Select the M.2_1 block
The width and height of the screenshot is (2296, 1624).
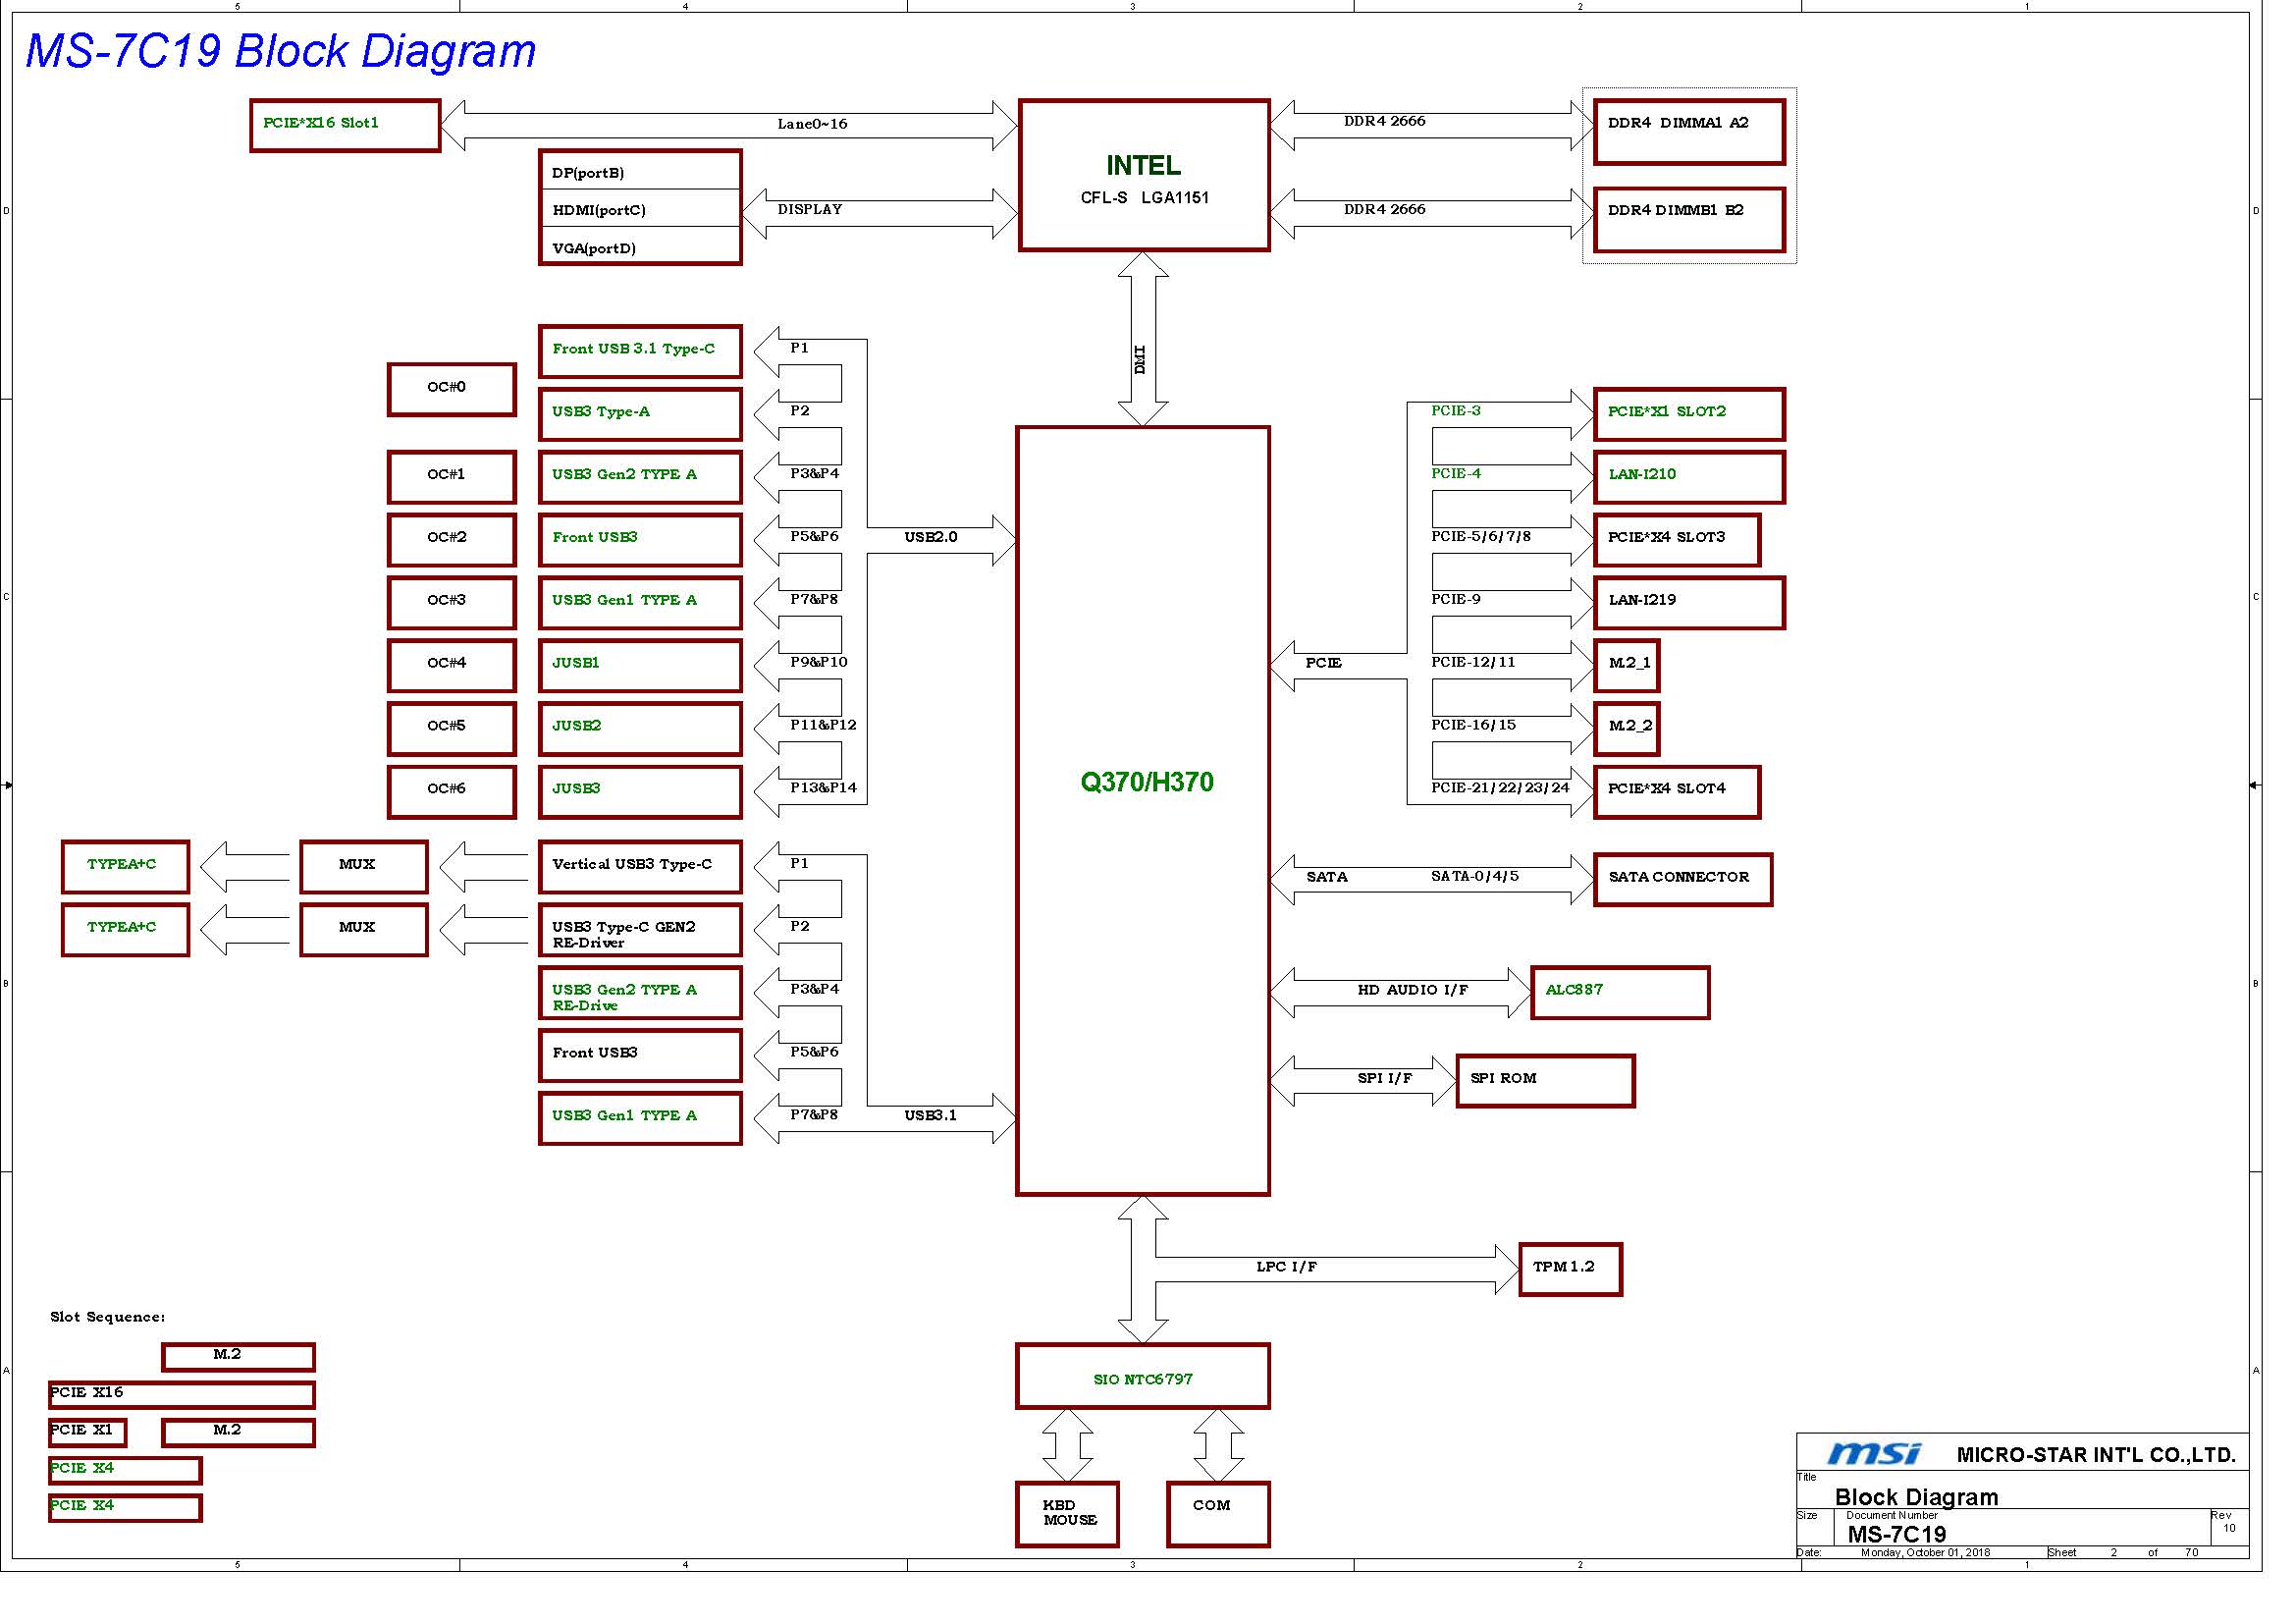1627,666
